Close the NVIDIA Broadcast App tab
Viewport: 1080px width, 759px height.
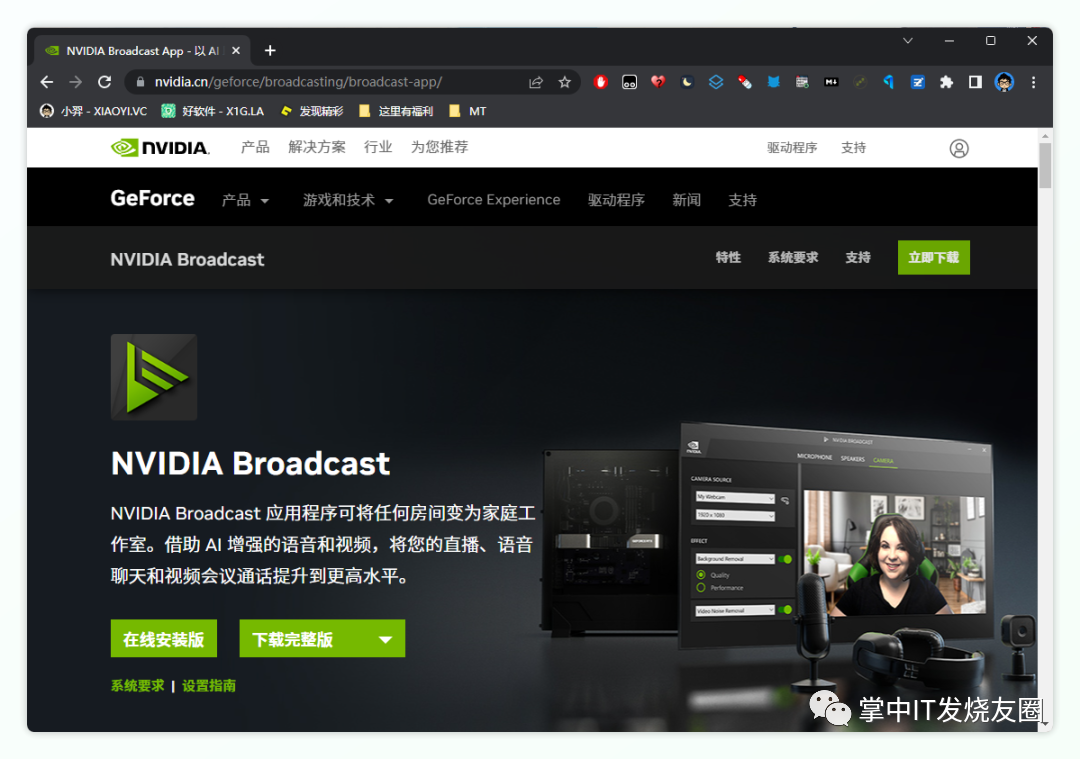tap(236, 50)
